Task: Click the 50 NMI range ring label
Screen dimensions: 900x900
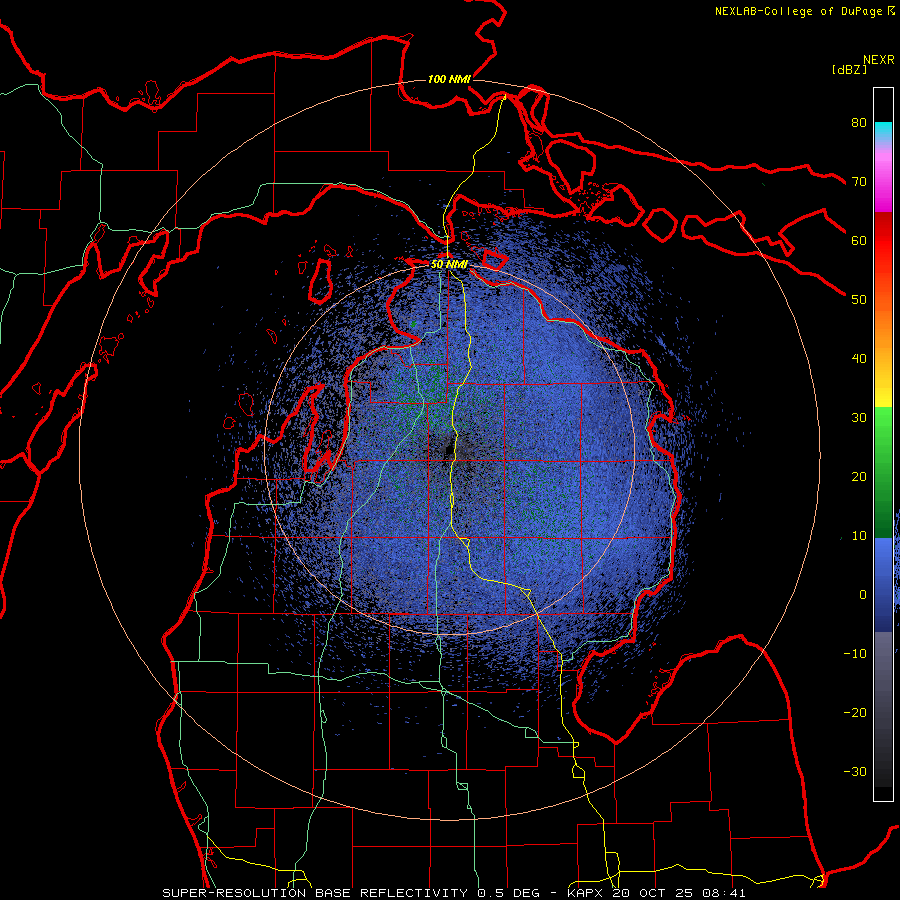Action: (449, 264)
